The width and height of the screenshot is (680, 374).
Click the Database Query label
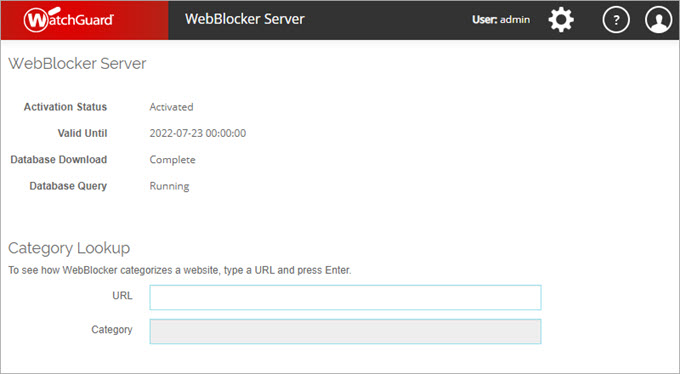(x=68, y=186)
